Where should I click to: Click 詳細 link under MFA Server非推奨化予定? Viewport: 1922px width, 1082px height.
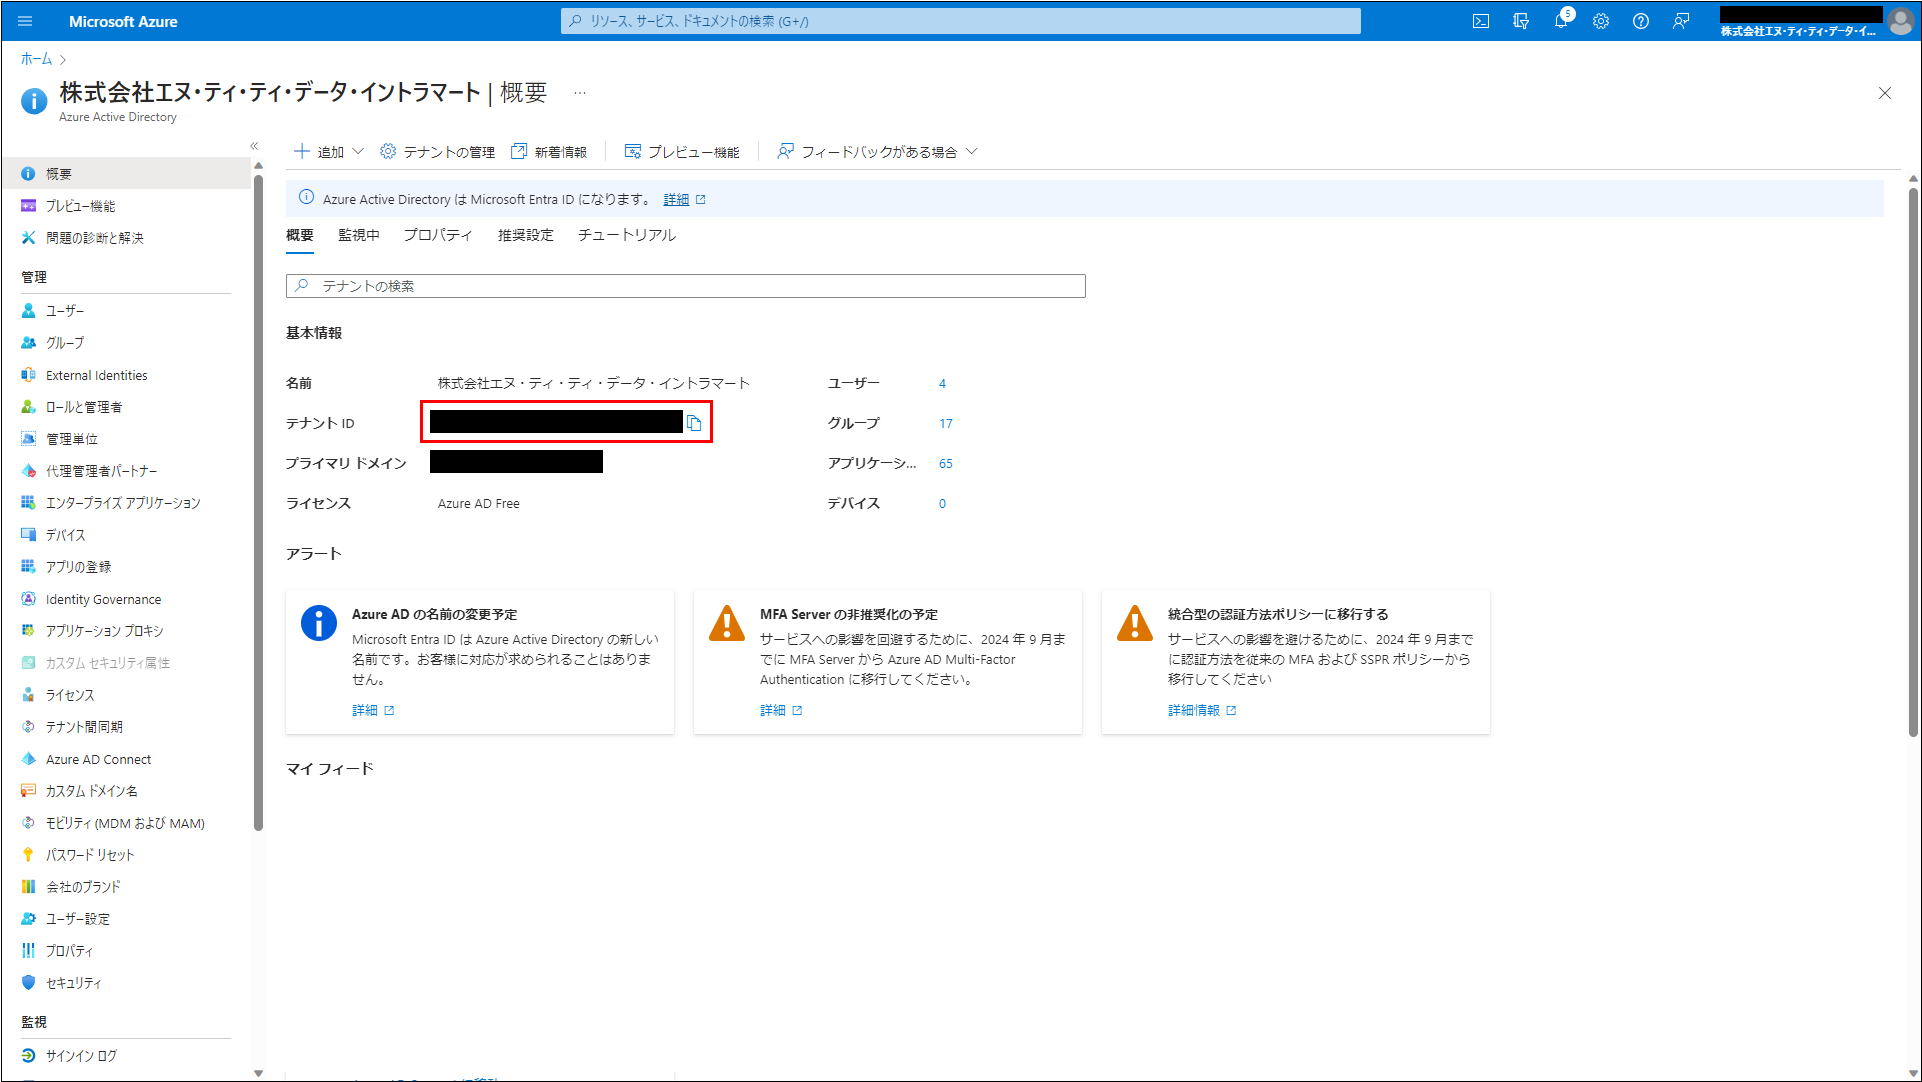[771, 710]
